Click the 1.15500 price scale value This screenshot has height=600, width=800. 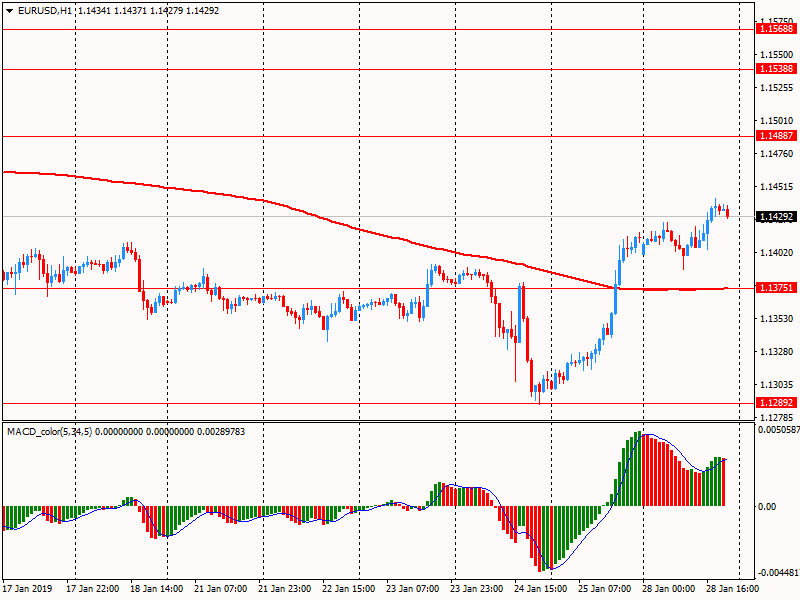(777, 55)
